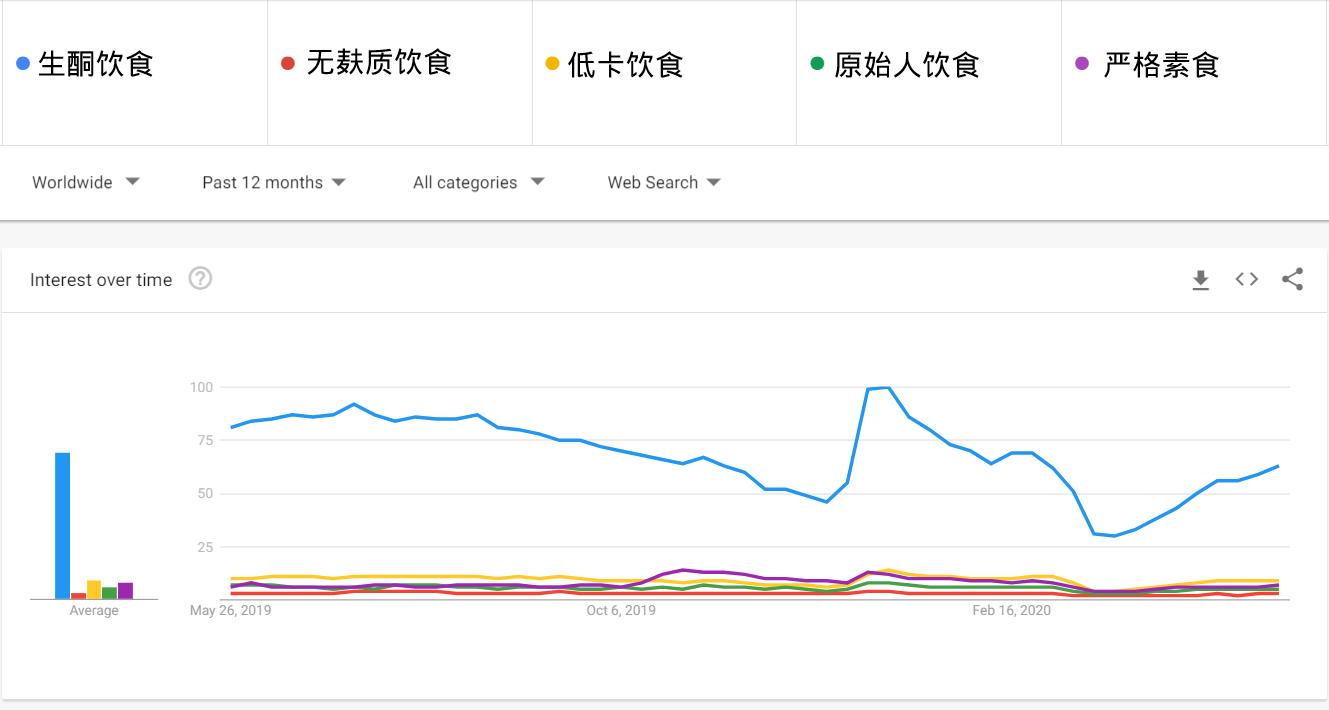Click the Feb 16, 2020 axis label
This screenshot has height=710, width=1329.
tap(1011, 610)
